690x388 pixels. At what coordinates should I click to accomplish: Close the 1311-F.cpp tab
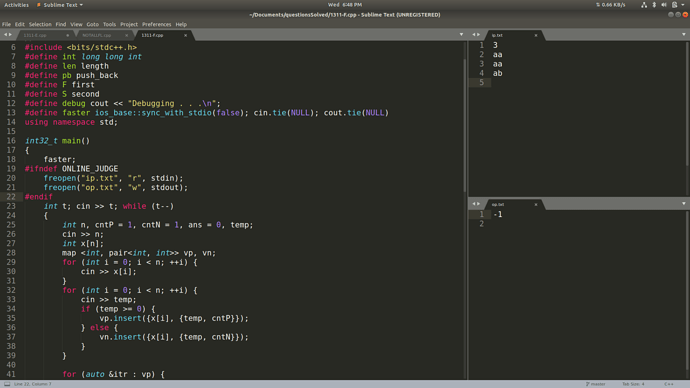[x=185, y=35]
